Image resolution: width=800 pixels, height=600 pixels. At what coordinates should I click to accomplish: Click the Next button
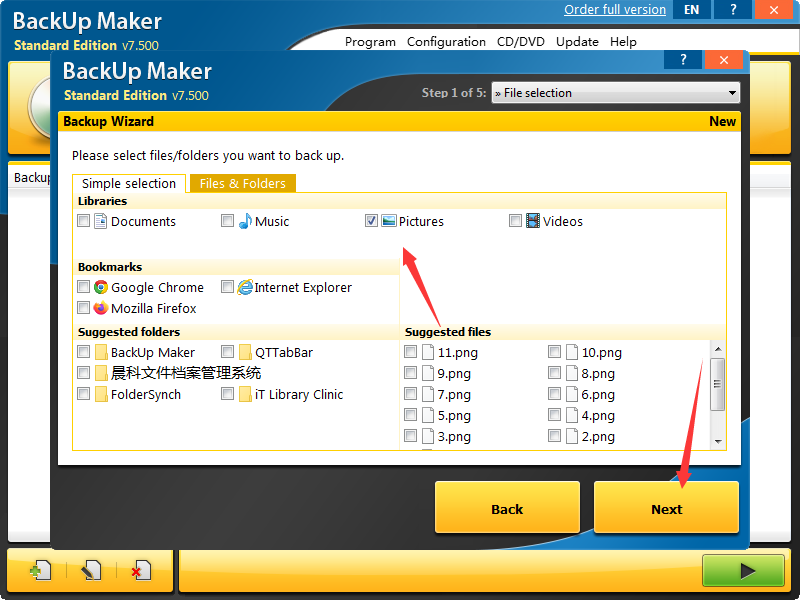pos(666,508)
